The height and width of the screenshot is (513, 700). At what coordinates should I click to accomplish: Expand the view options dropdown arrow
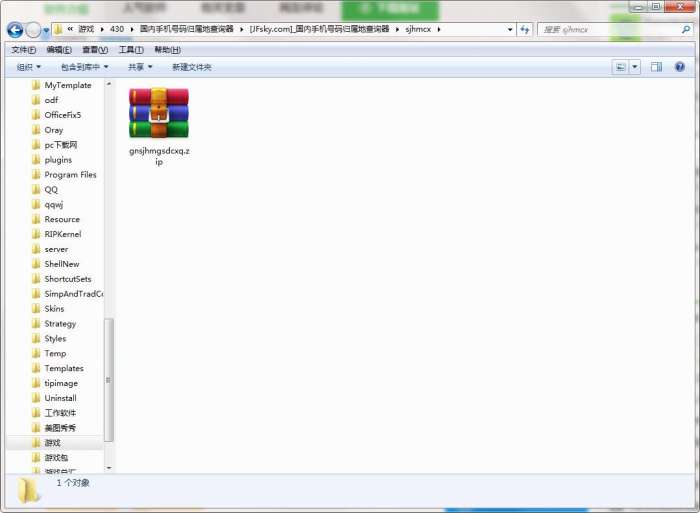coord(635,67)
